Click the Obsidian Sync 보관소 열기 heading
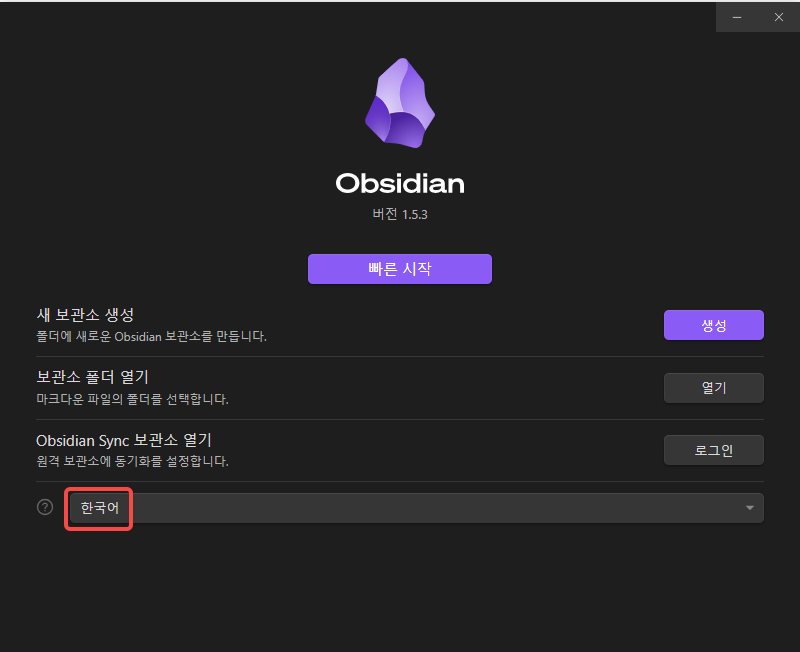The width and height of the screenshot is (800, 652). pyautogui.click(x=123, y=440)
